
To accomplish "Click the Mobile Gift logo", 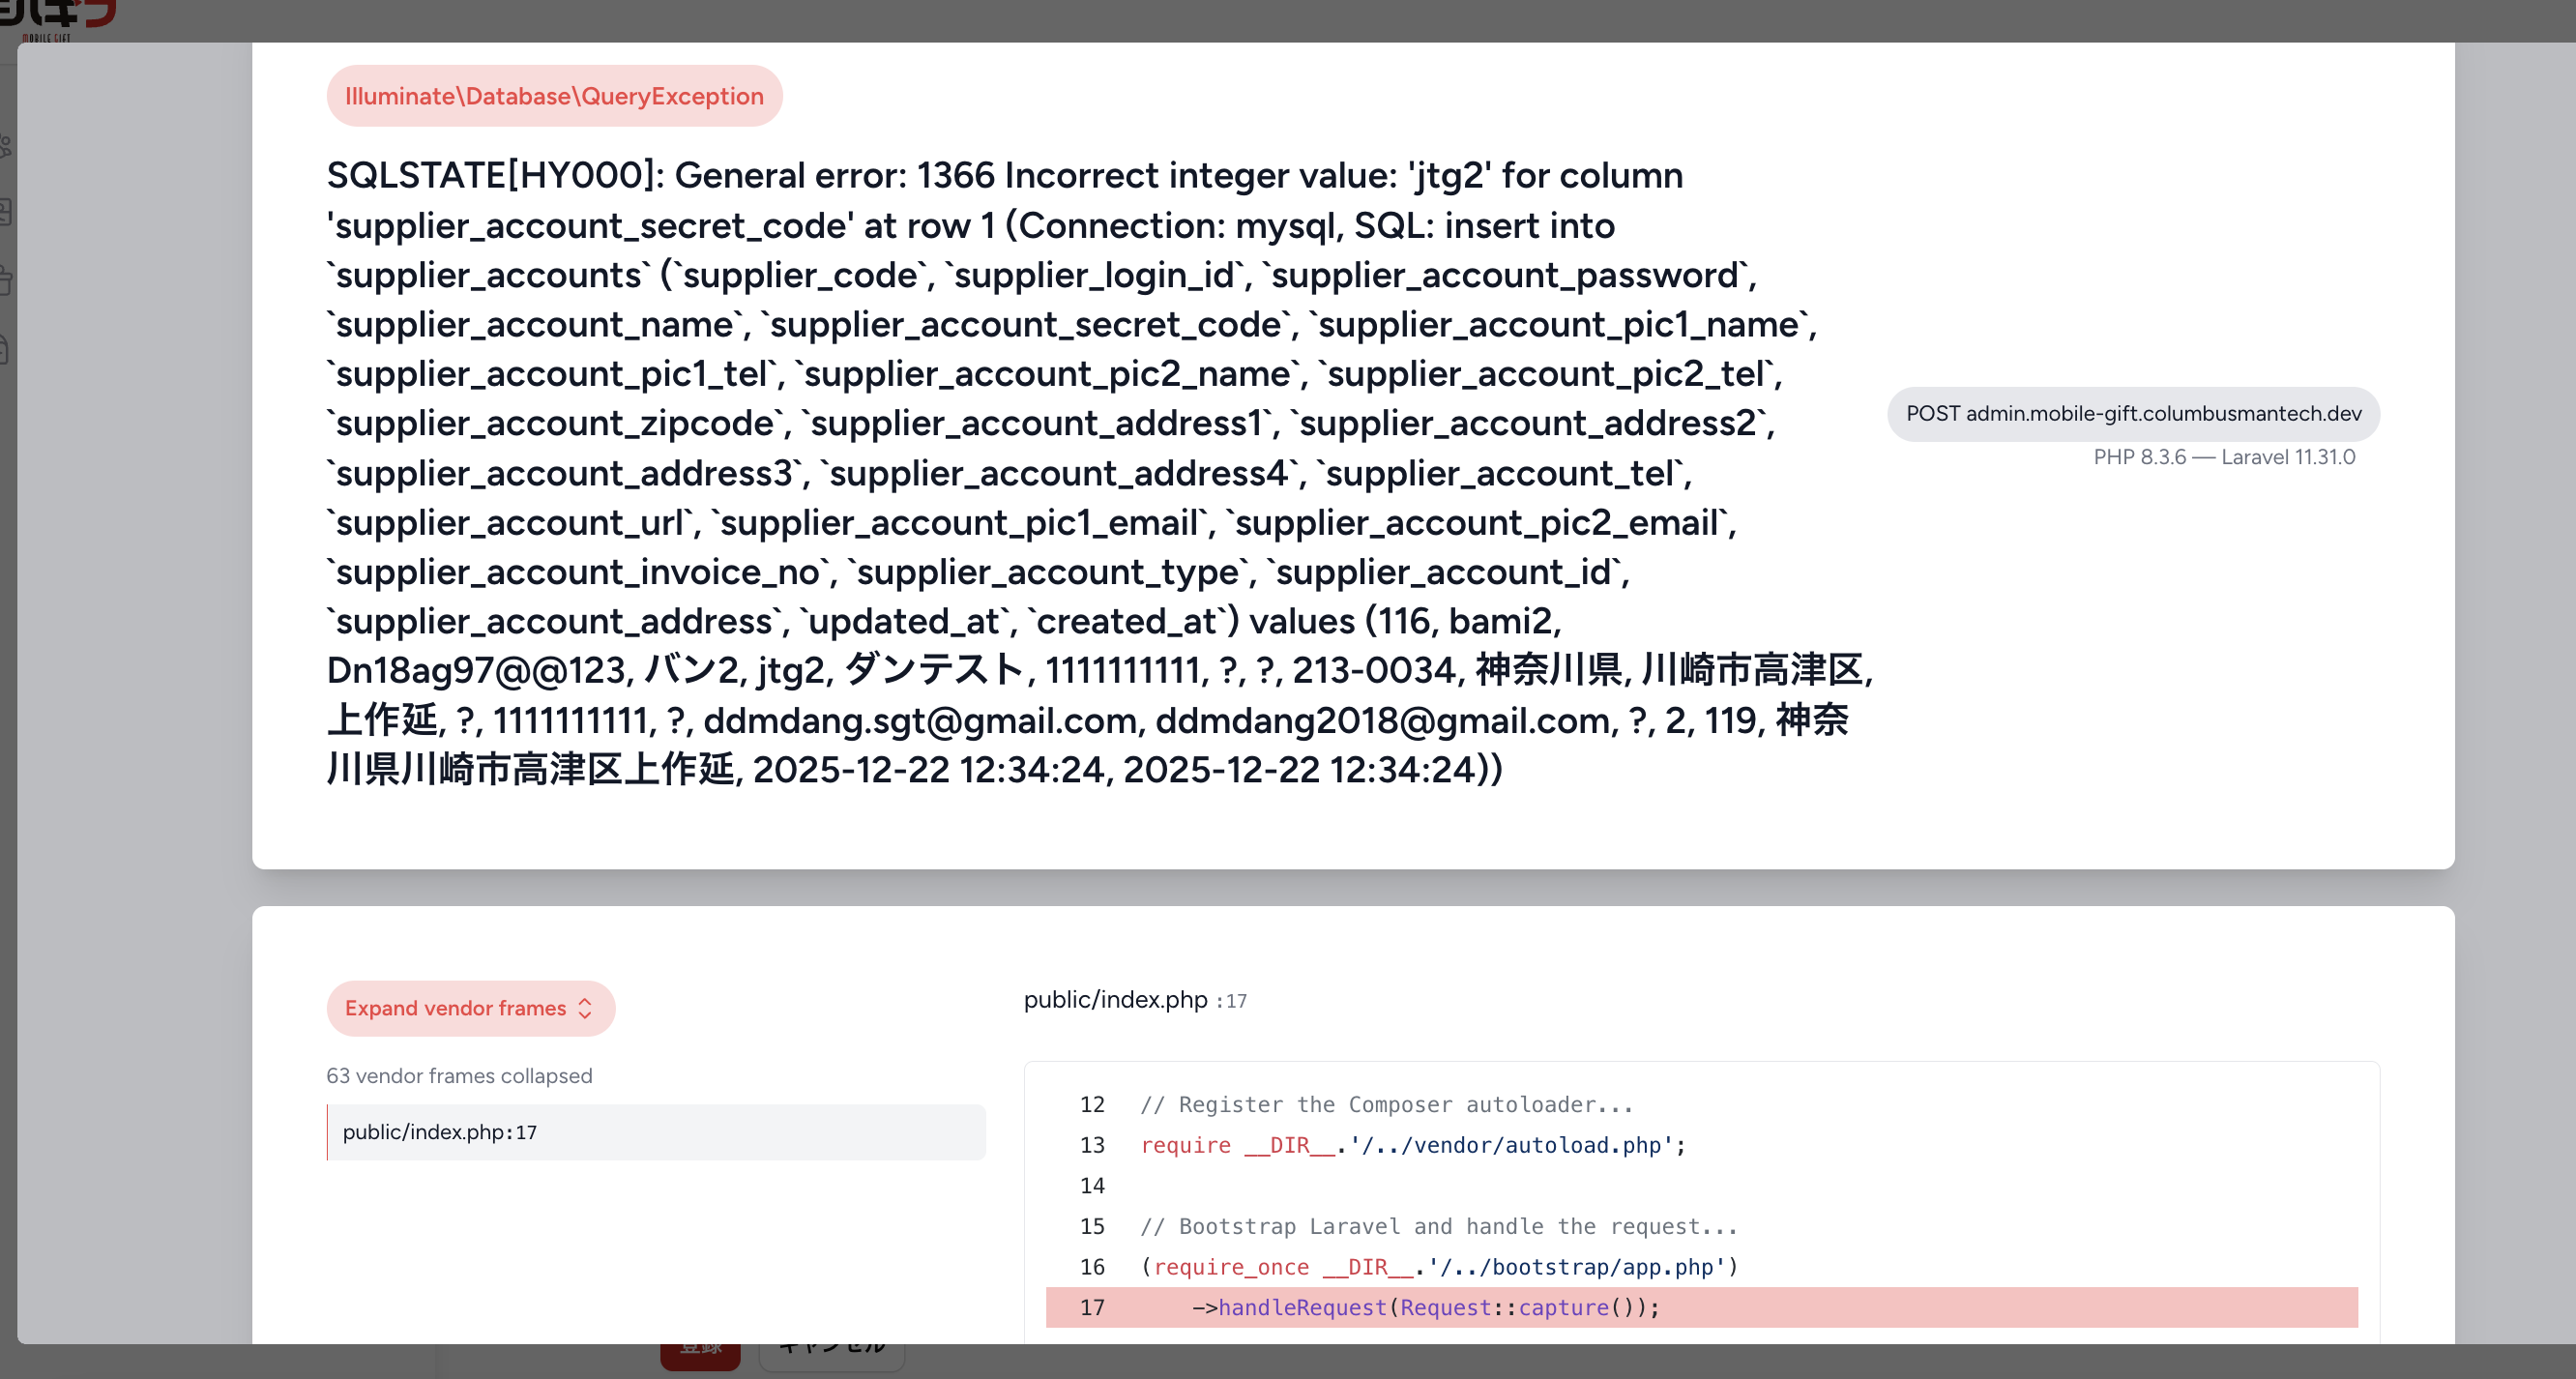I will [x=57, y=18].
